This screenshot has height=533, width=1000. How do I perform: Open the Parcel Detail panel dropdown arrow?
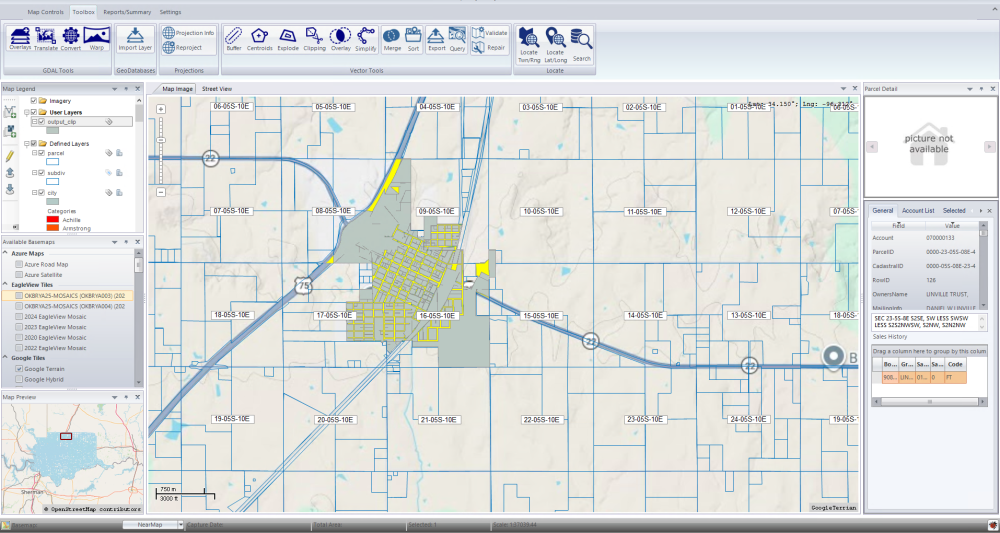(970, 89)
